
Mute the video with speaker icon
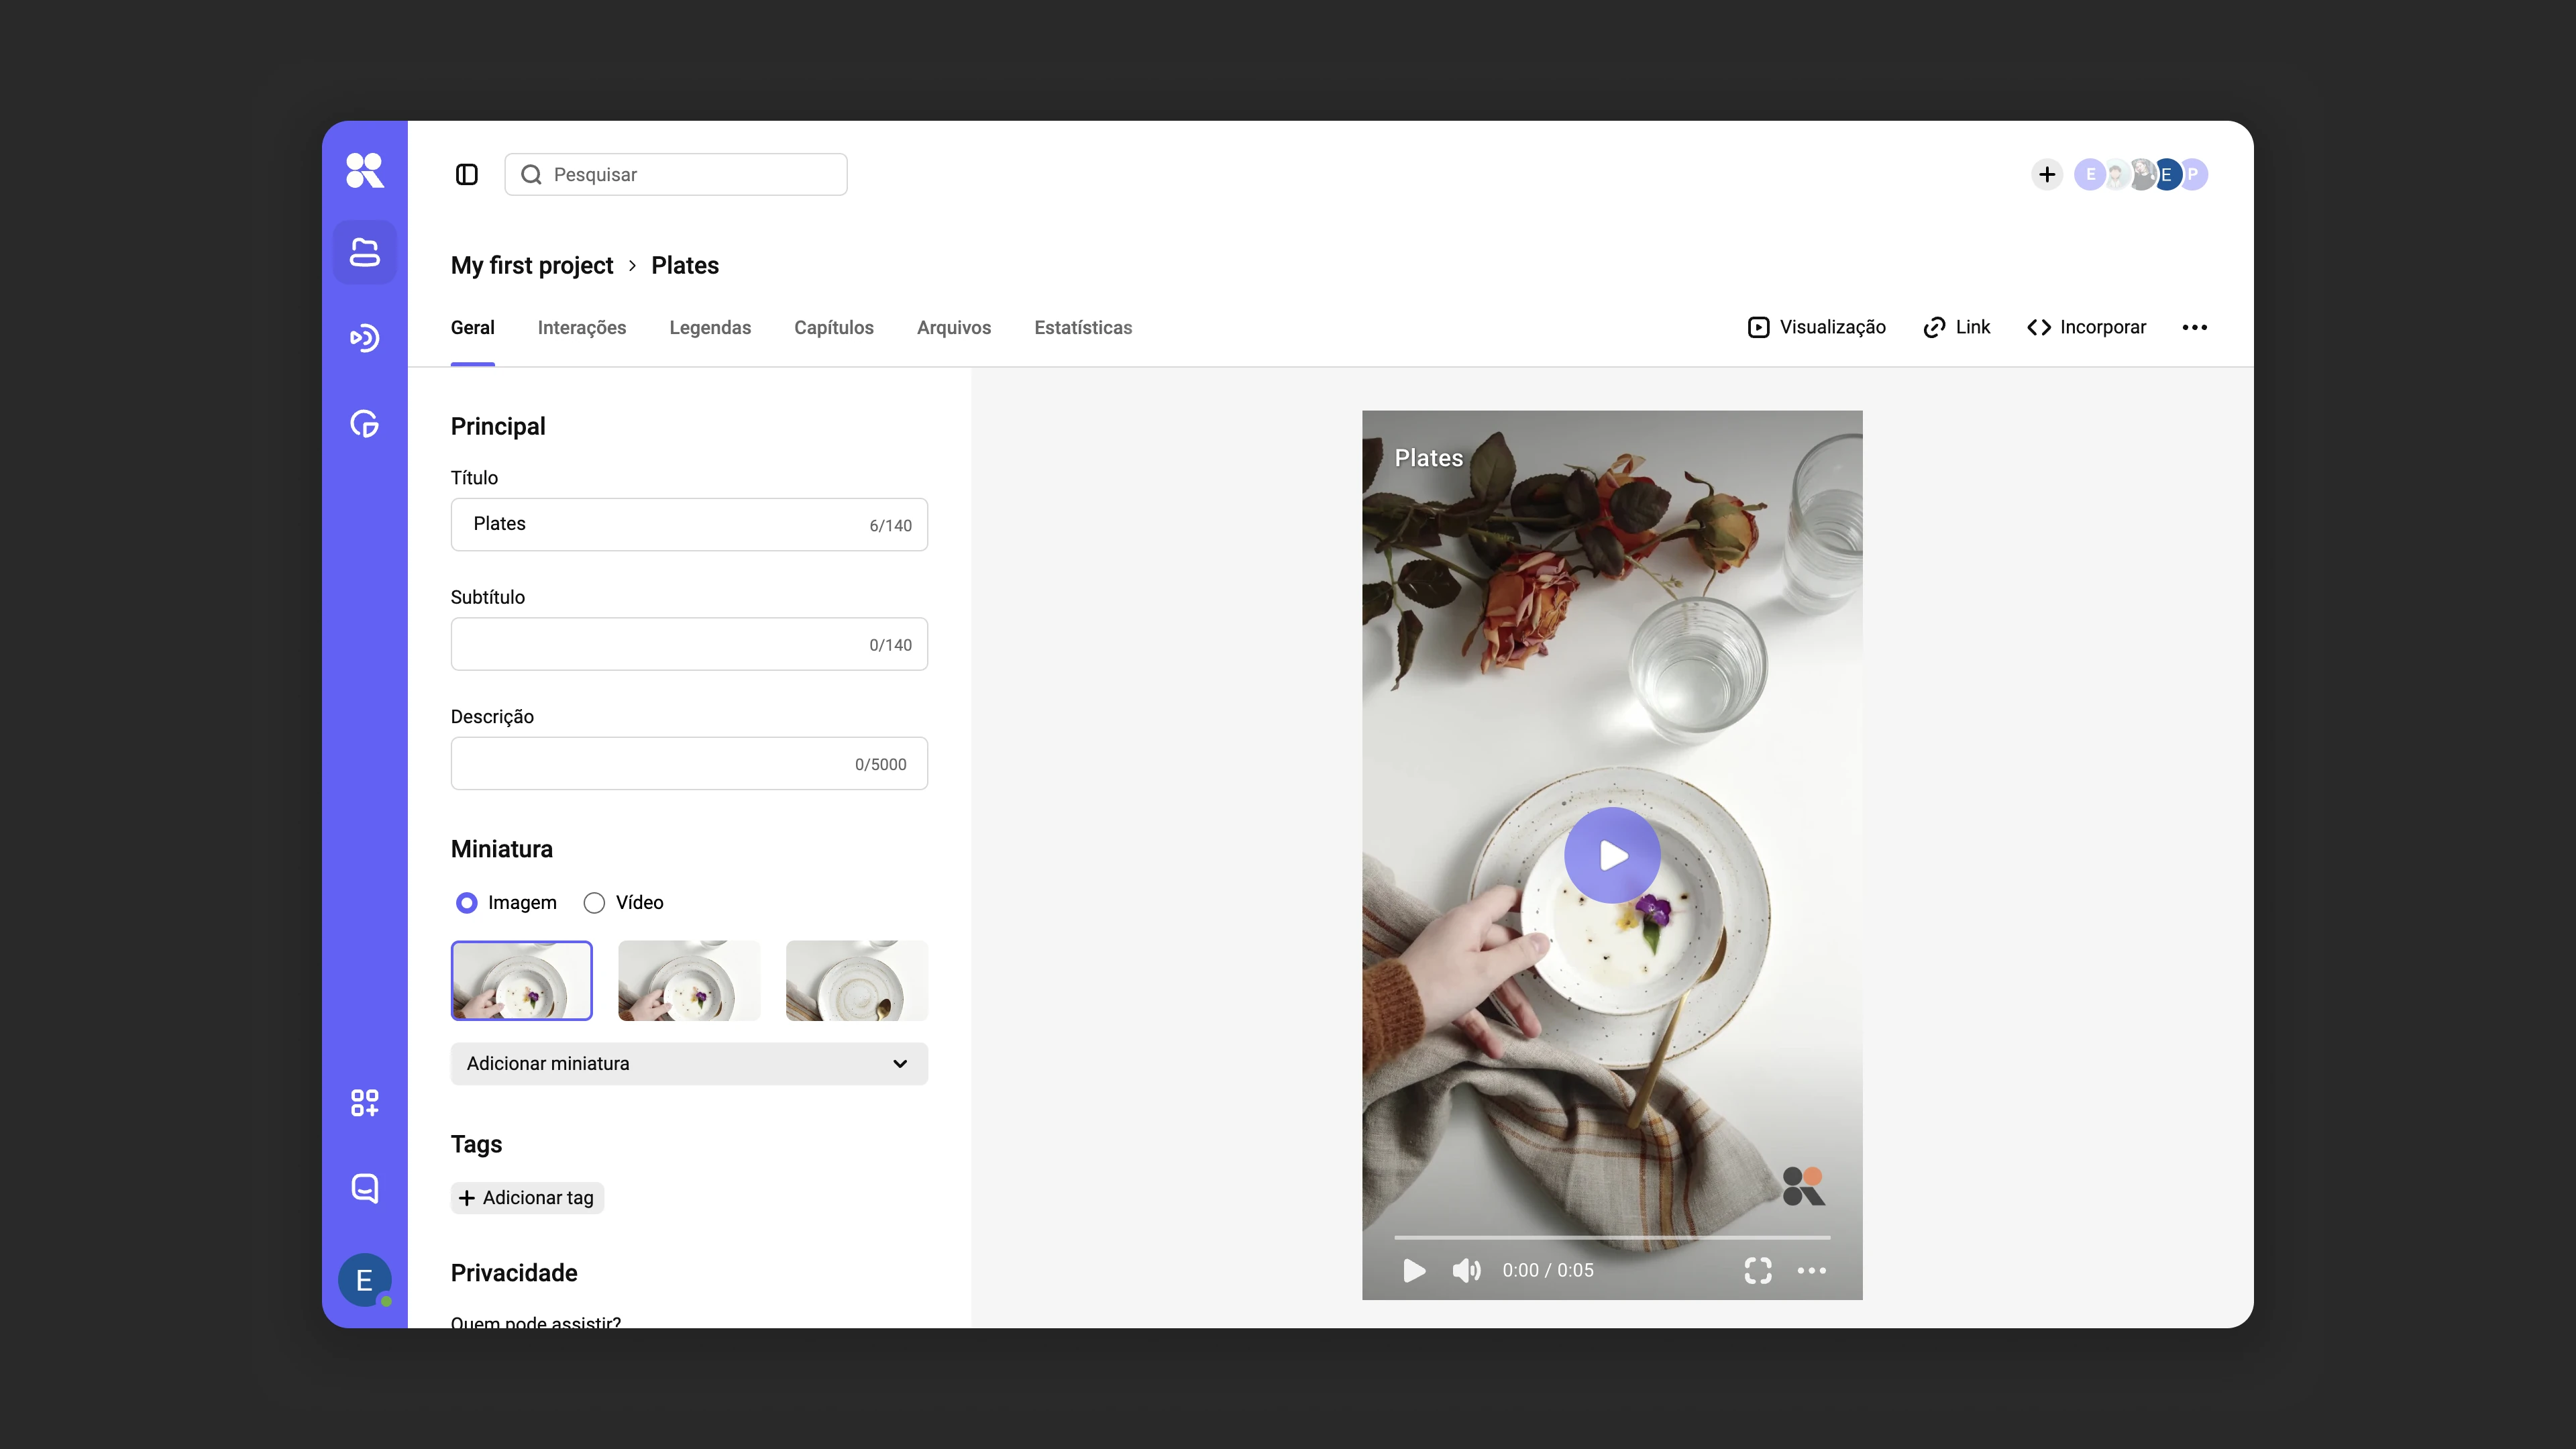tap(1466, 1270)
